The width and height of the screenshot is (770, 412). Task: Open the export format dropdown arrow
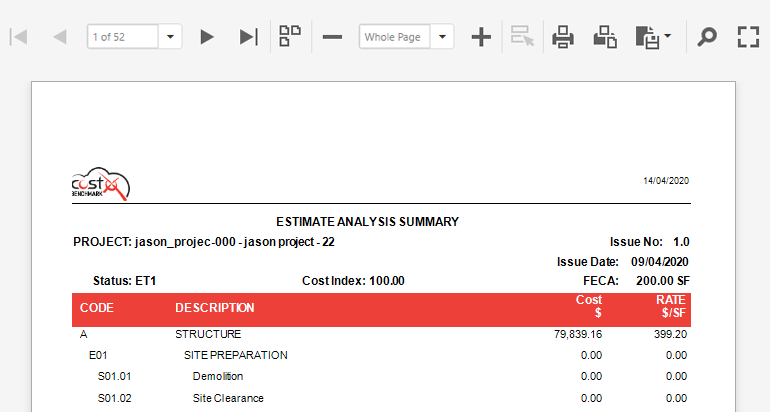coord(667,35)
